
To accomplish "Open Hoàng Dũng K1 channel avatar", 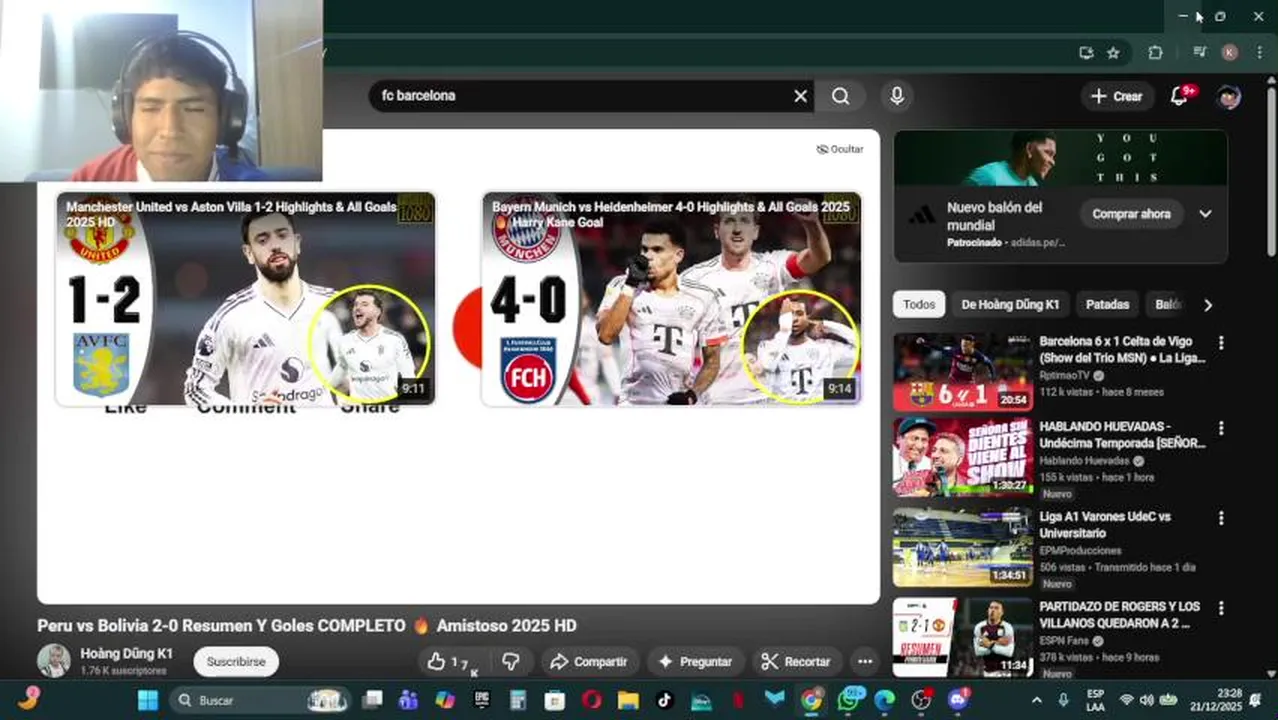I will (x=54, y=661).
